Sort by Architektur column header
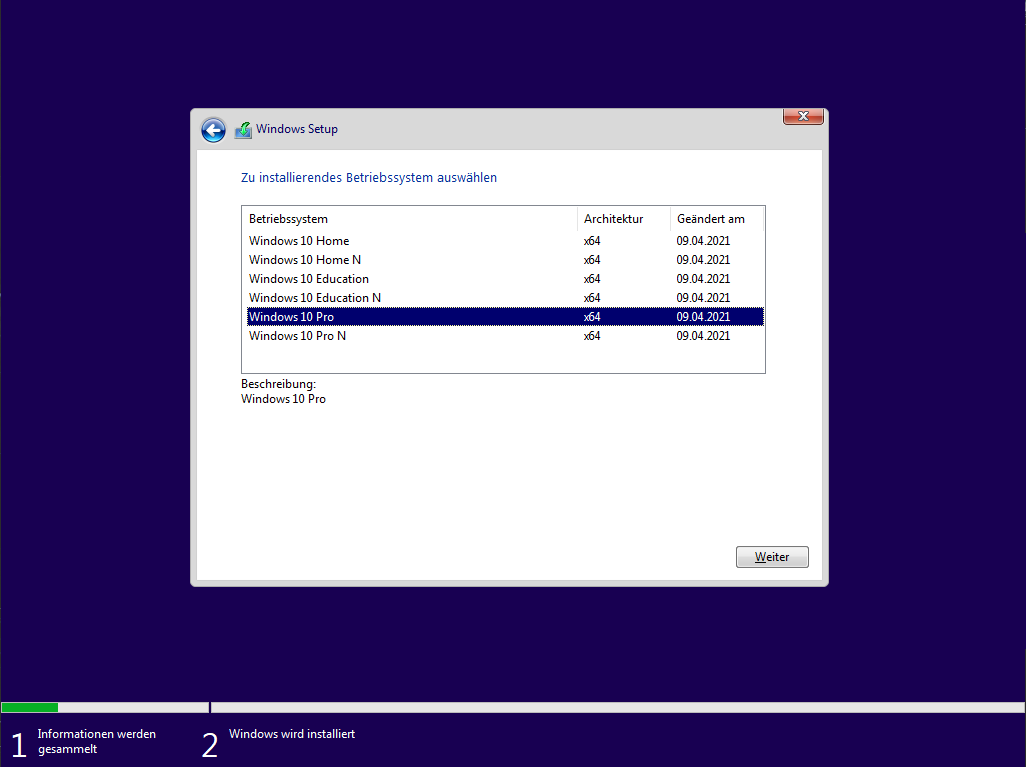 (x=624, y=219)
